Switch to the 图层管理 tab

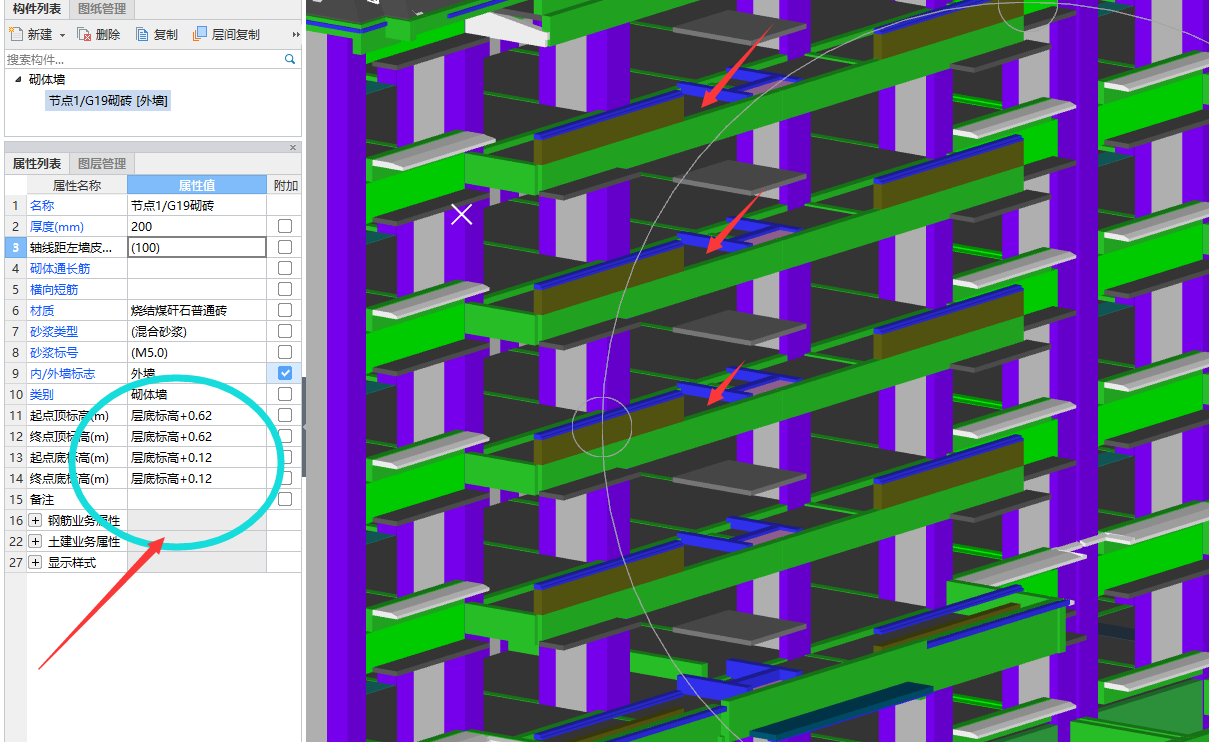102,164
